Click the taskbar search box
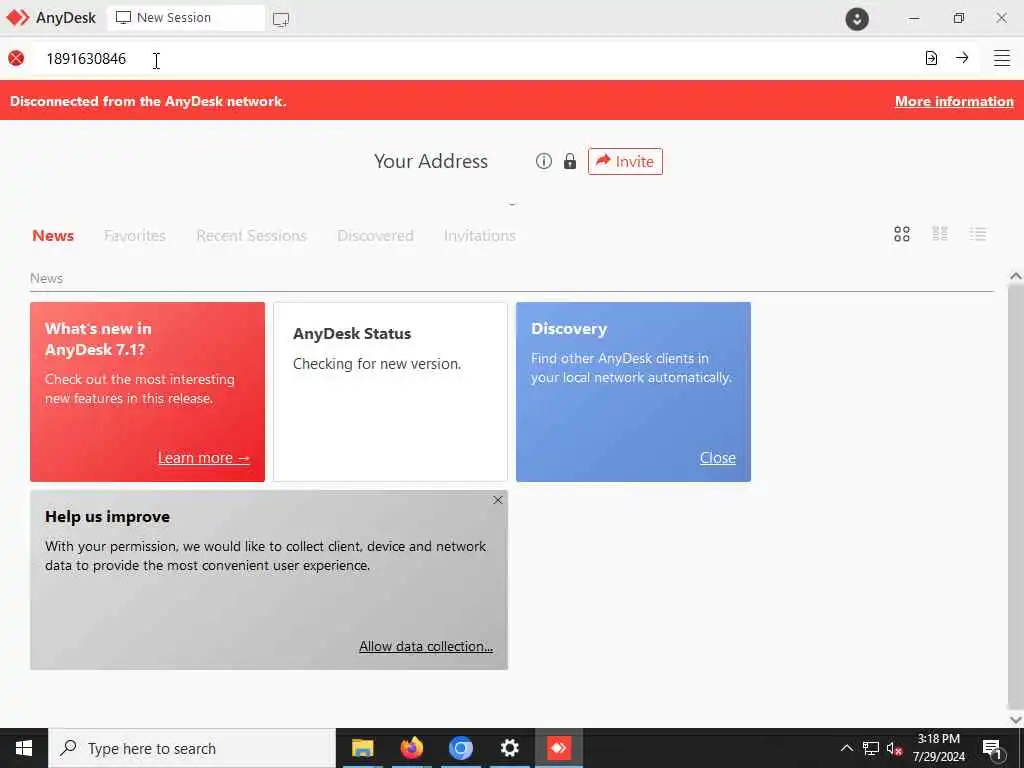Image resolution: width=1024 pixels, height=768 pixels. tap(192, 748)
